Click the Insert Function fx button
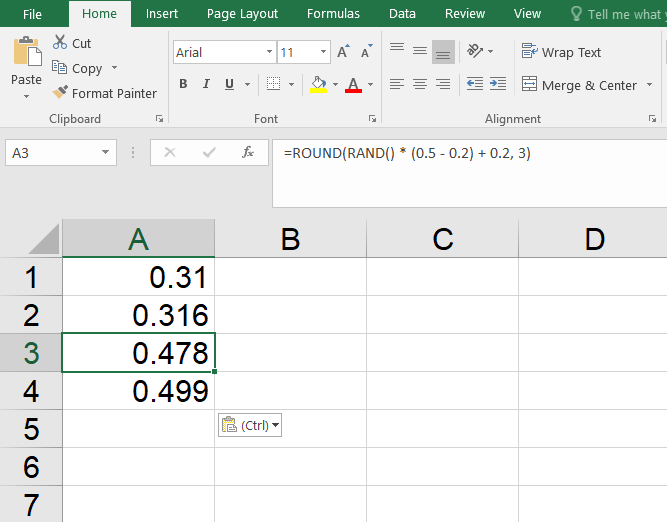This screenshot has width=667, height=522. 248,152
